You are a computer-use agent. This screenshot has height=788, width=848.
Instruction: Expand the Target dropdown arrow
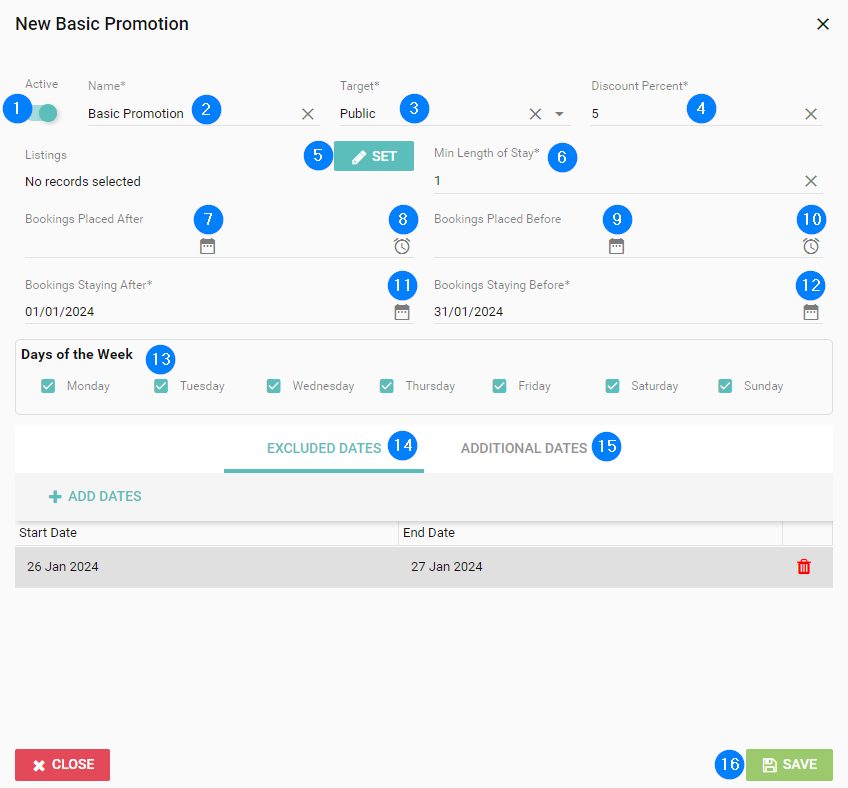point(560,114)
